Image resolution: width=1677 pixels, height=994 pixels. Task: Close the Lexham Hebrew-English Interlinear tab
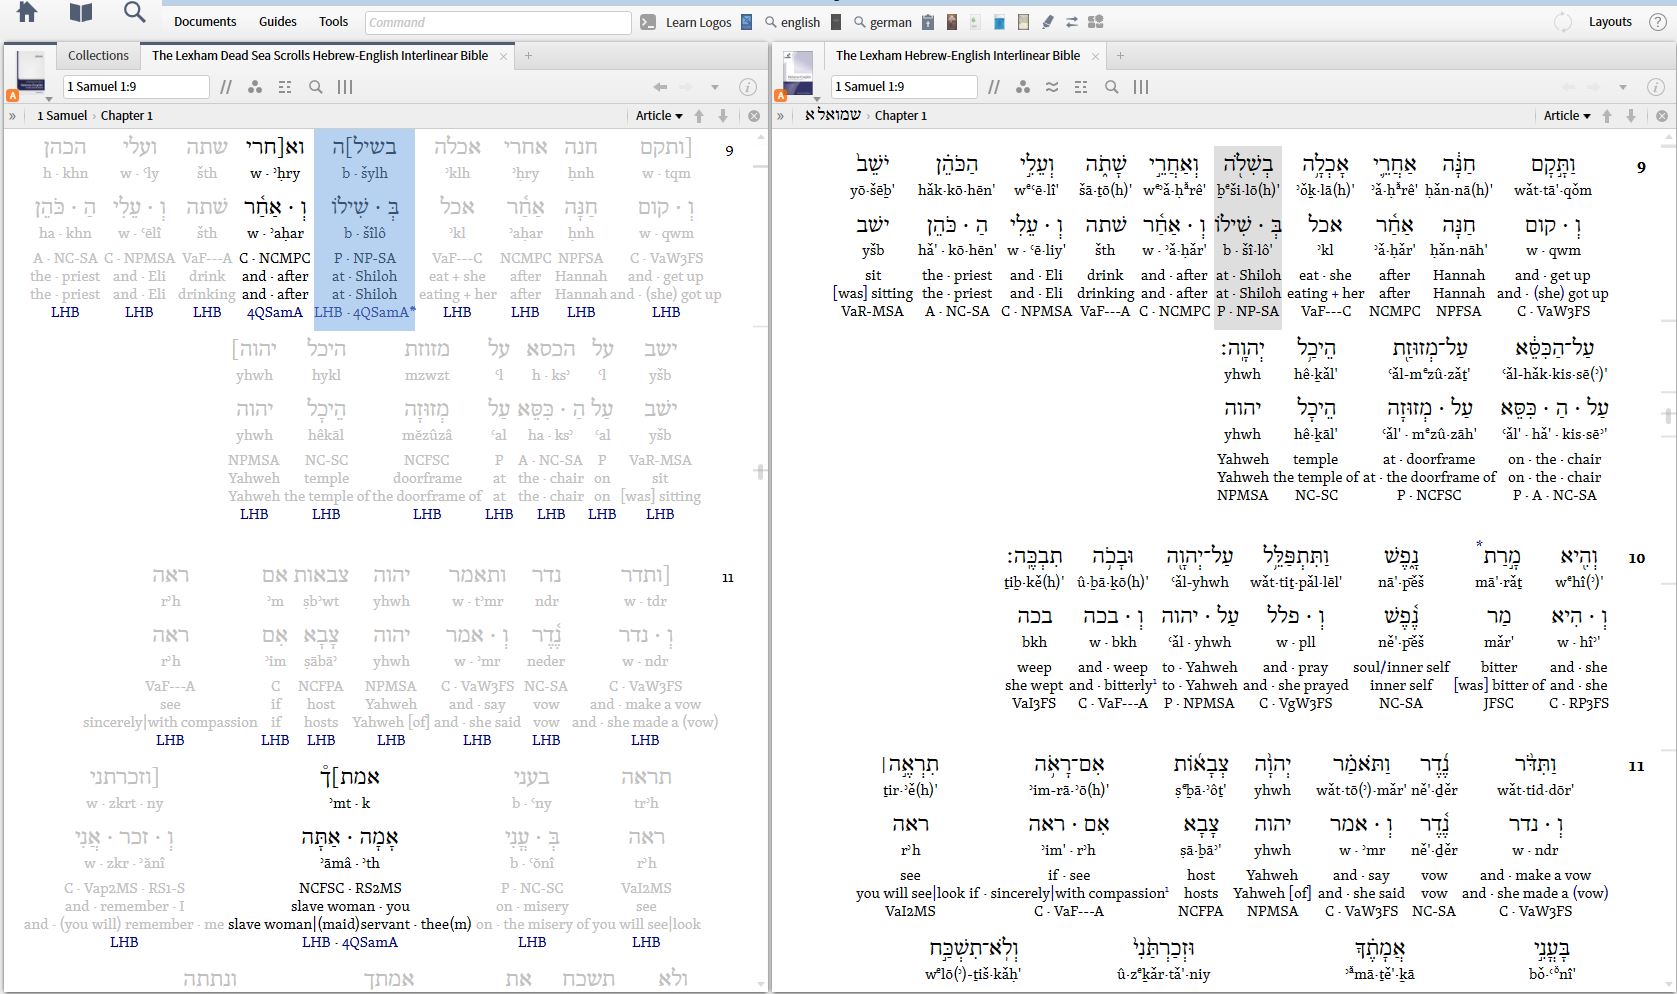tap(1095, 56)
